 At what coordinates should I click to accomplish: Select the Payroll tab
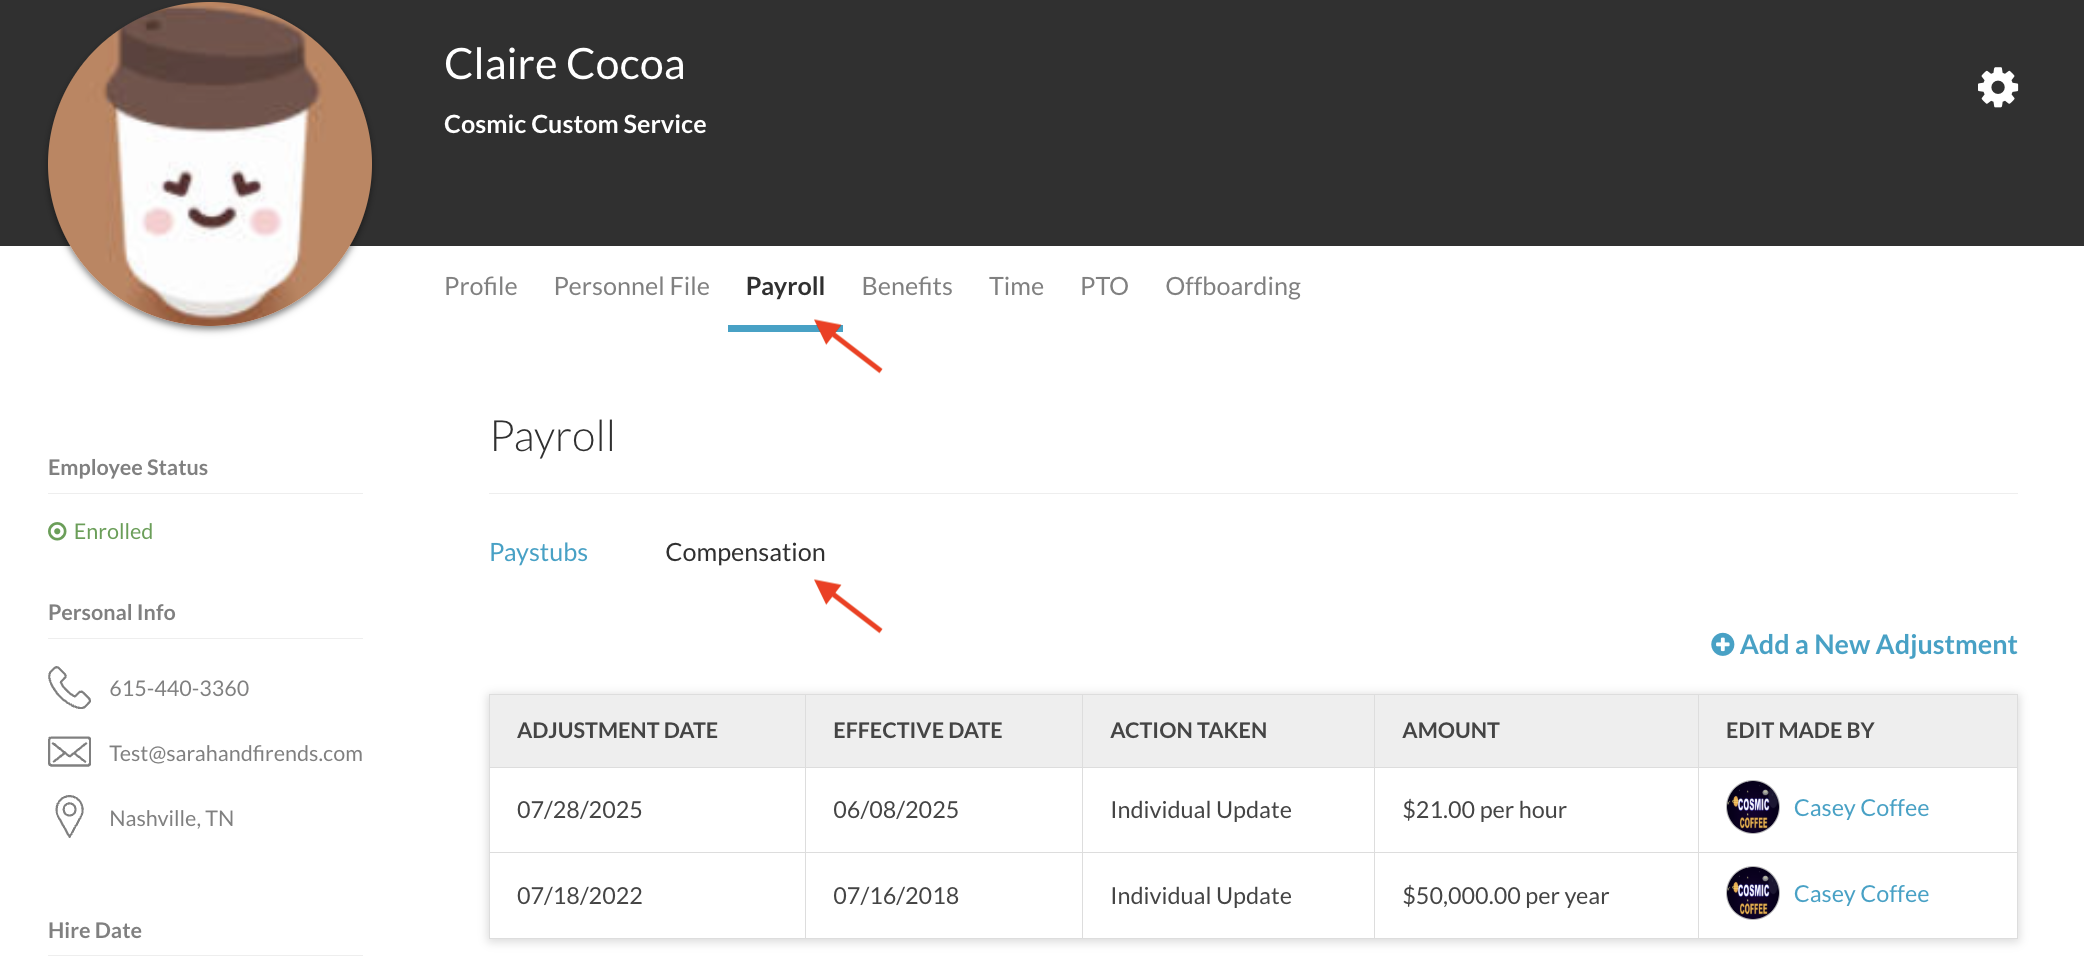785,287
